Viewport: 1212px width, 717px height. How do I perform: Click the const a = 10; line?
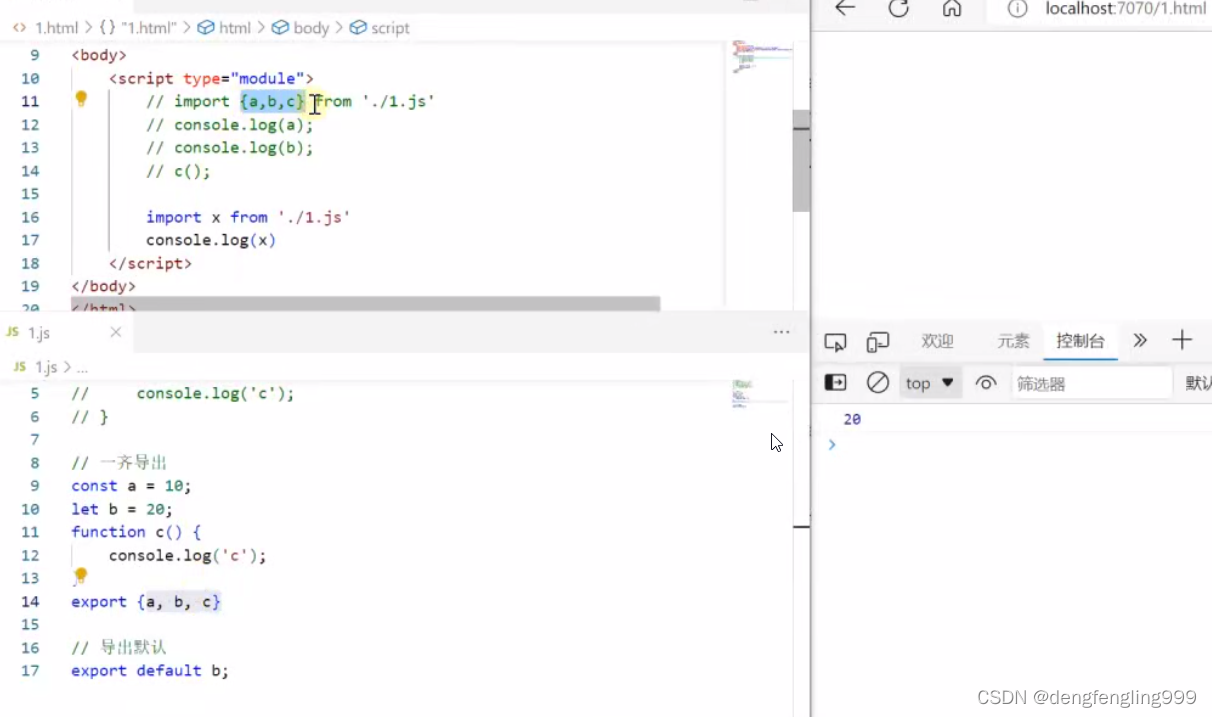[x=131, y=486]
